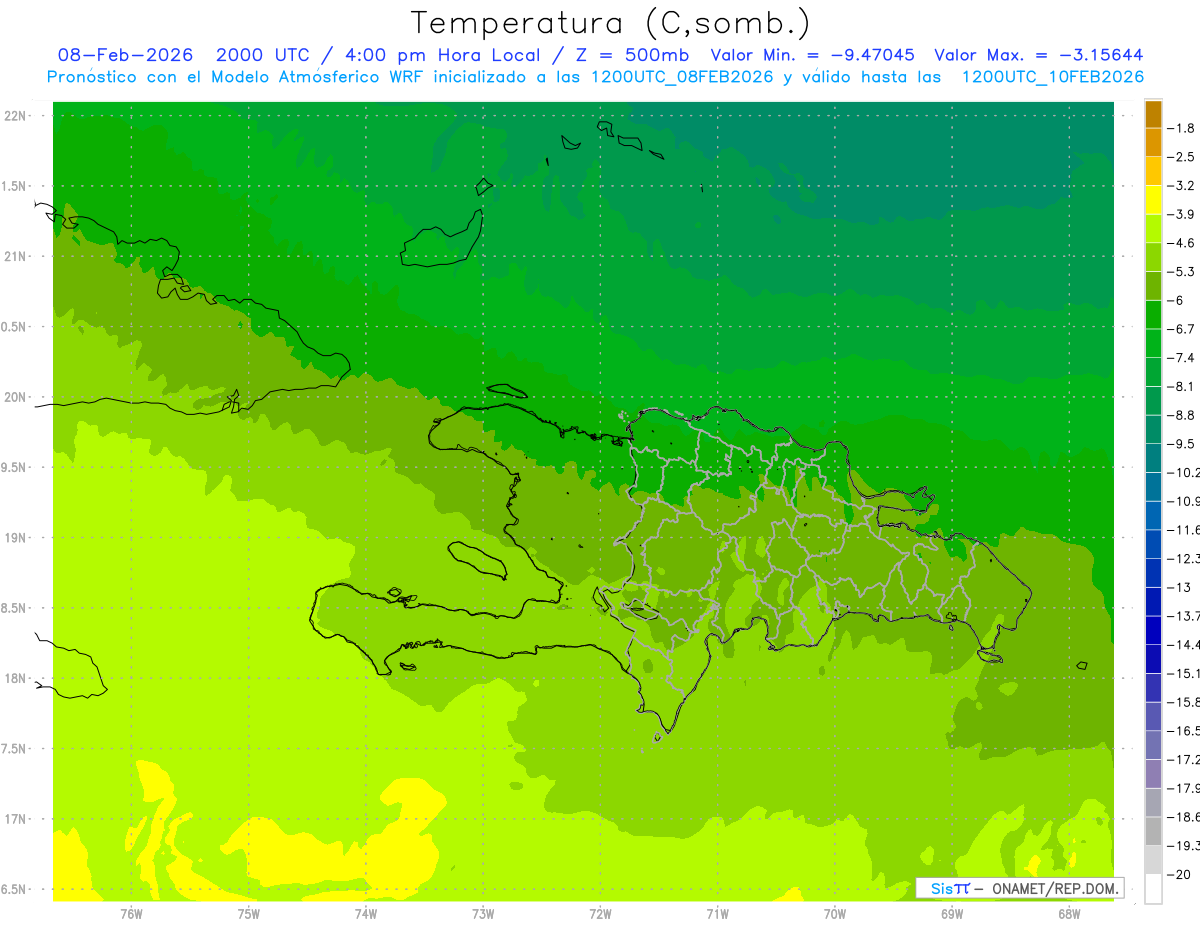
Task: Click the '73W' longitude label
Action: coord(483,913)
